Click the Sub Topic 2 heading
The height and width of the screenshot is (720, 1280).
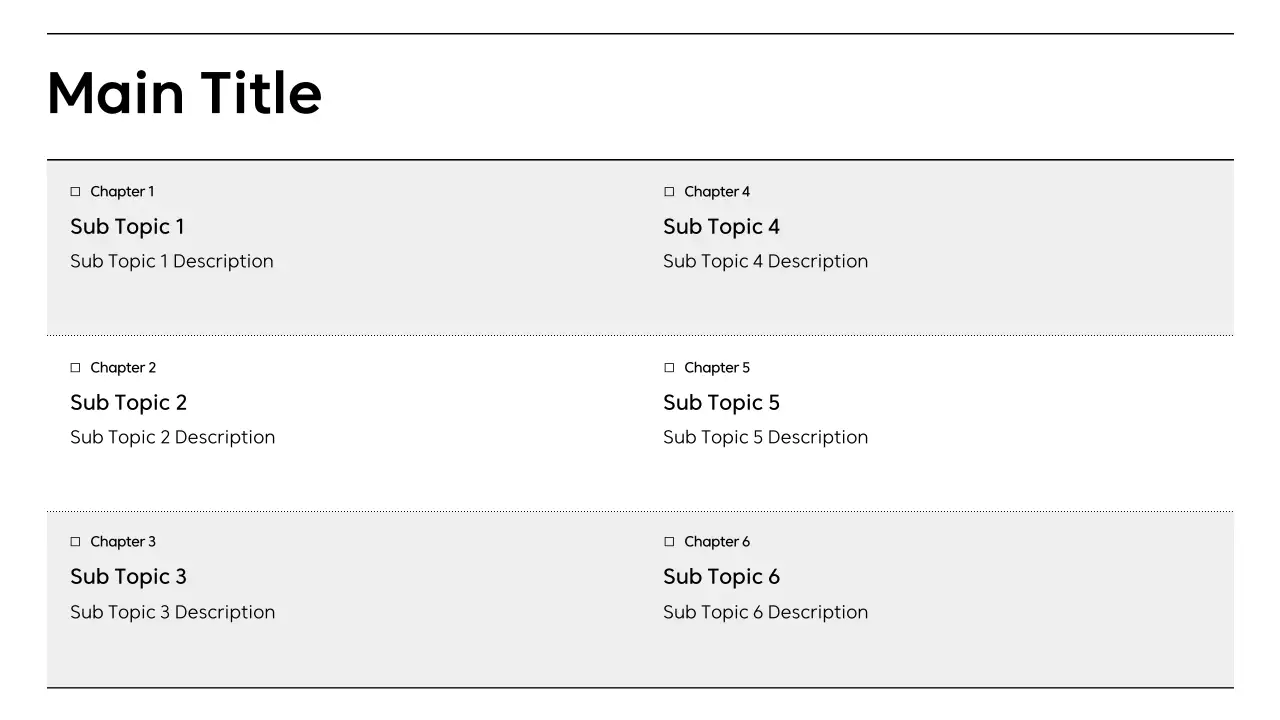128,403
